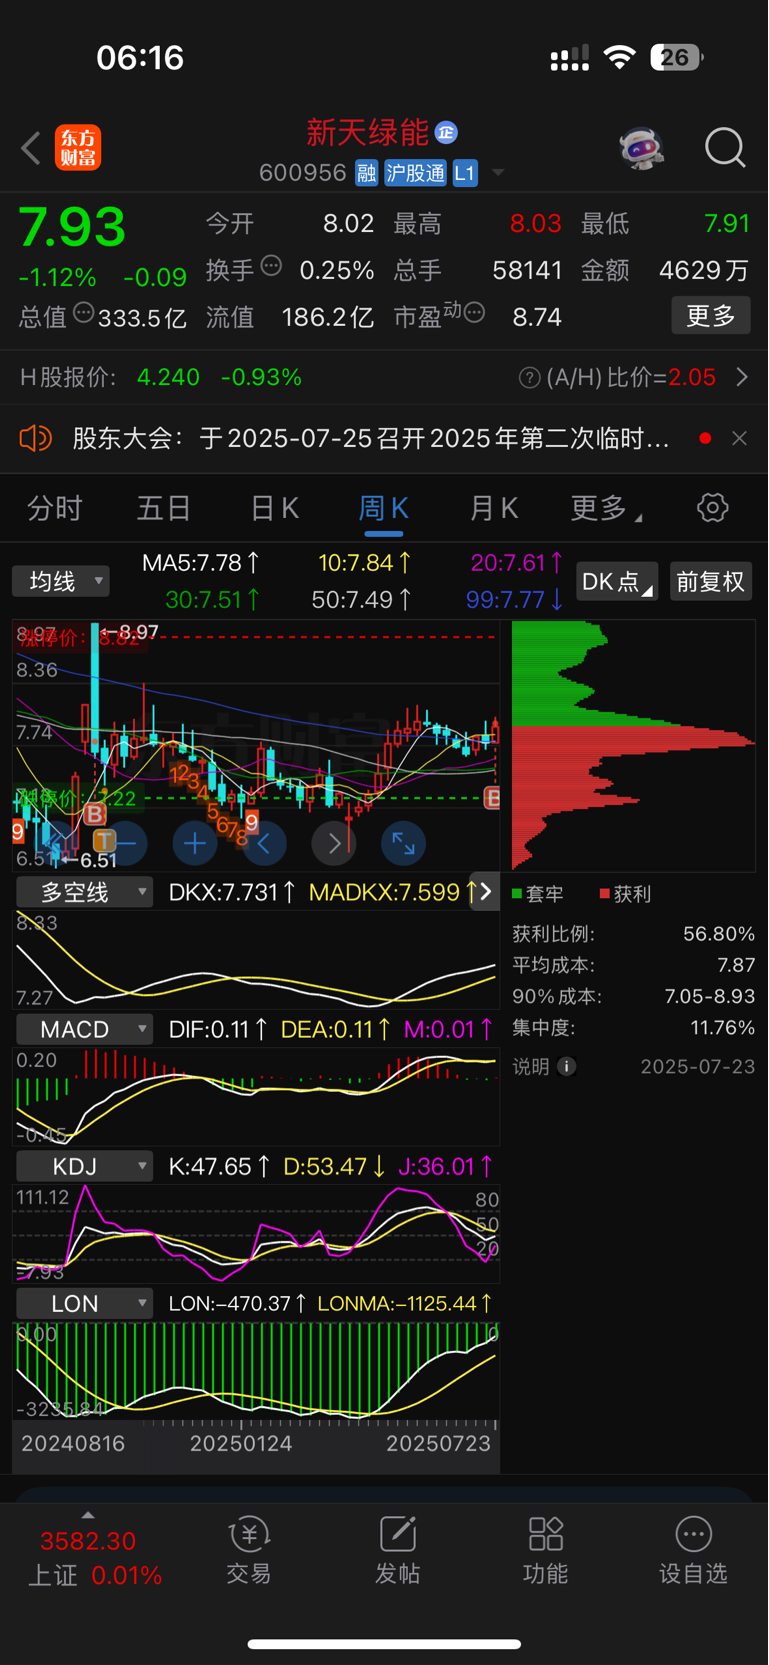Switch to the 分时 tab
Image resolution: width=769 pixels, height=1665 pixels.
pos(54,508)
